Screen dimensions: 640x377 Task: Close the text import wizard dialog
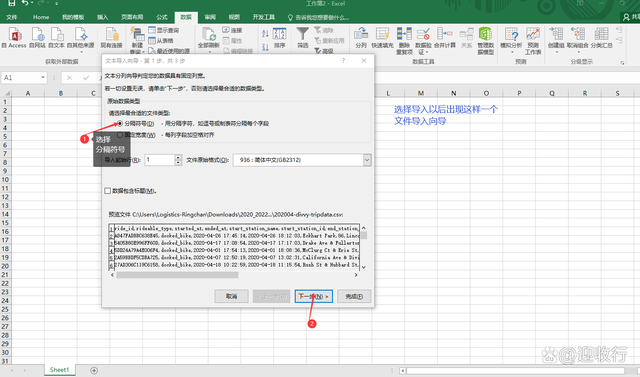(364, 60)
